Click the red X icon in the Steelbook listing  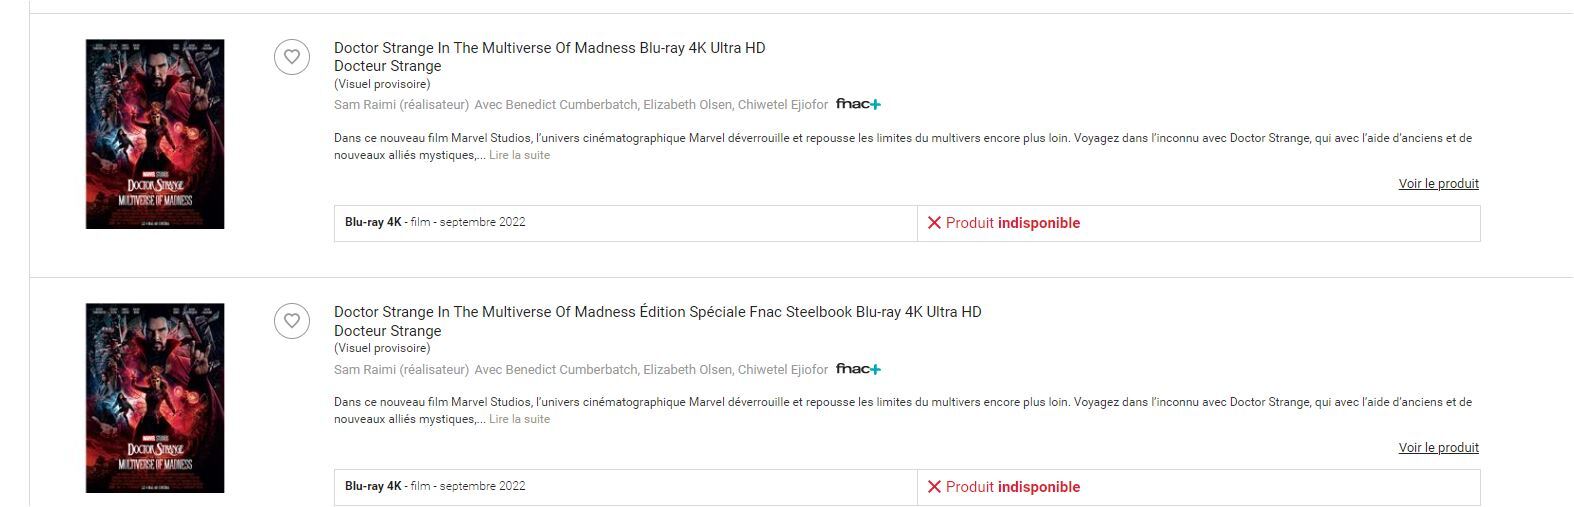pos(934,487)
